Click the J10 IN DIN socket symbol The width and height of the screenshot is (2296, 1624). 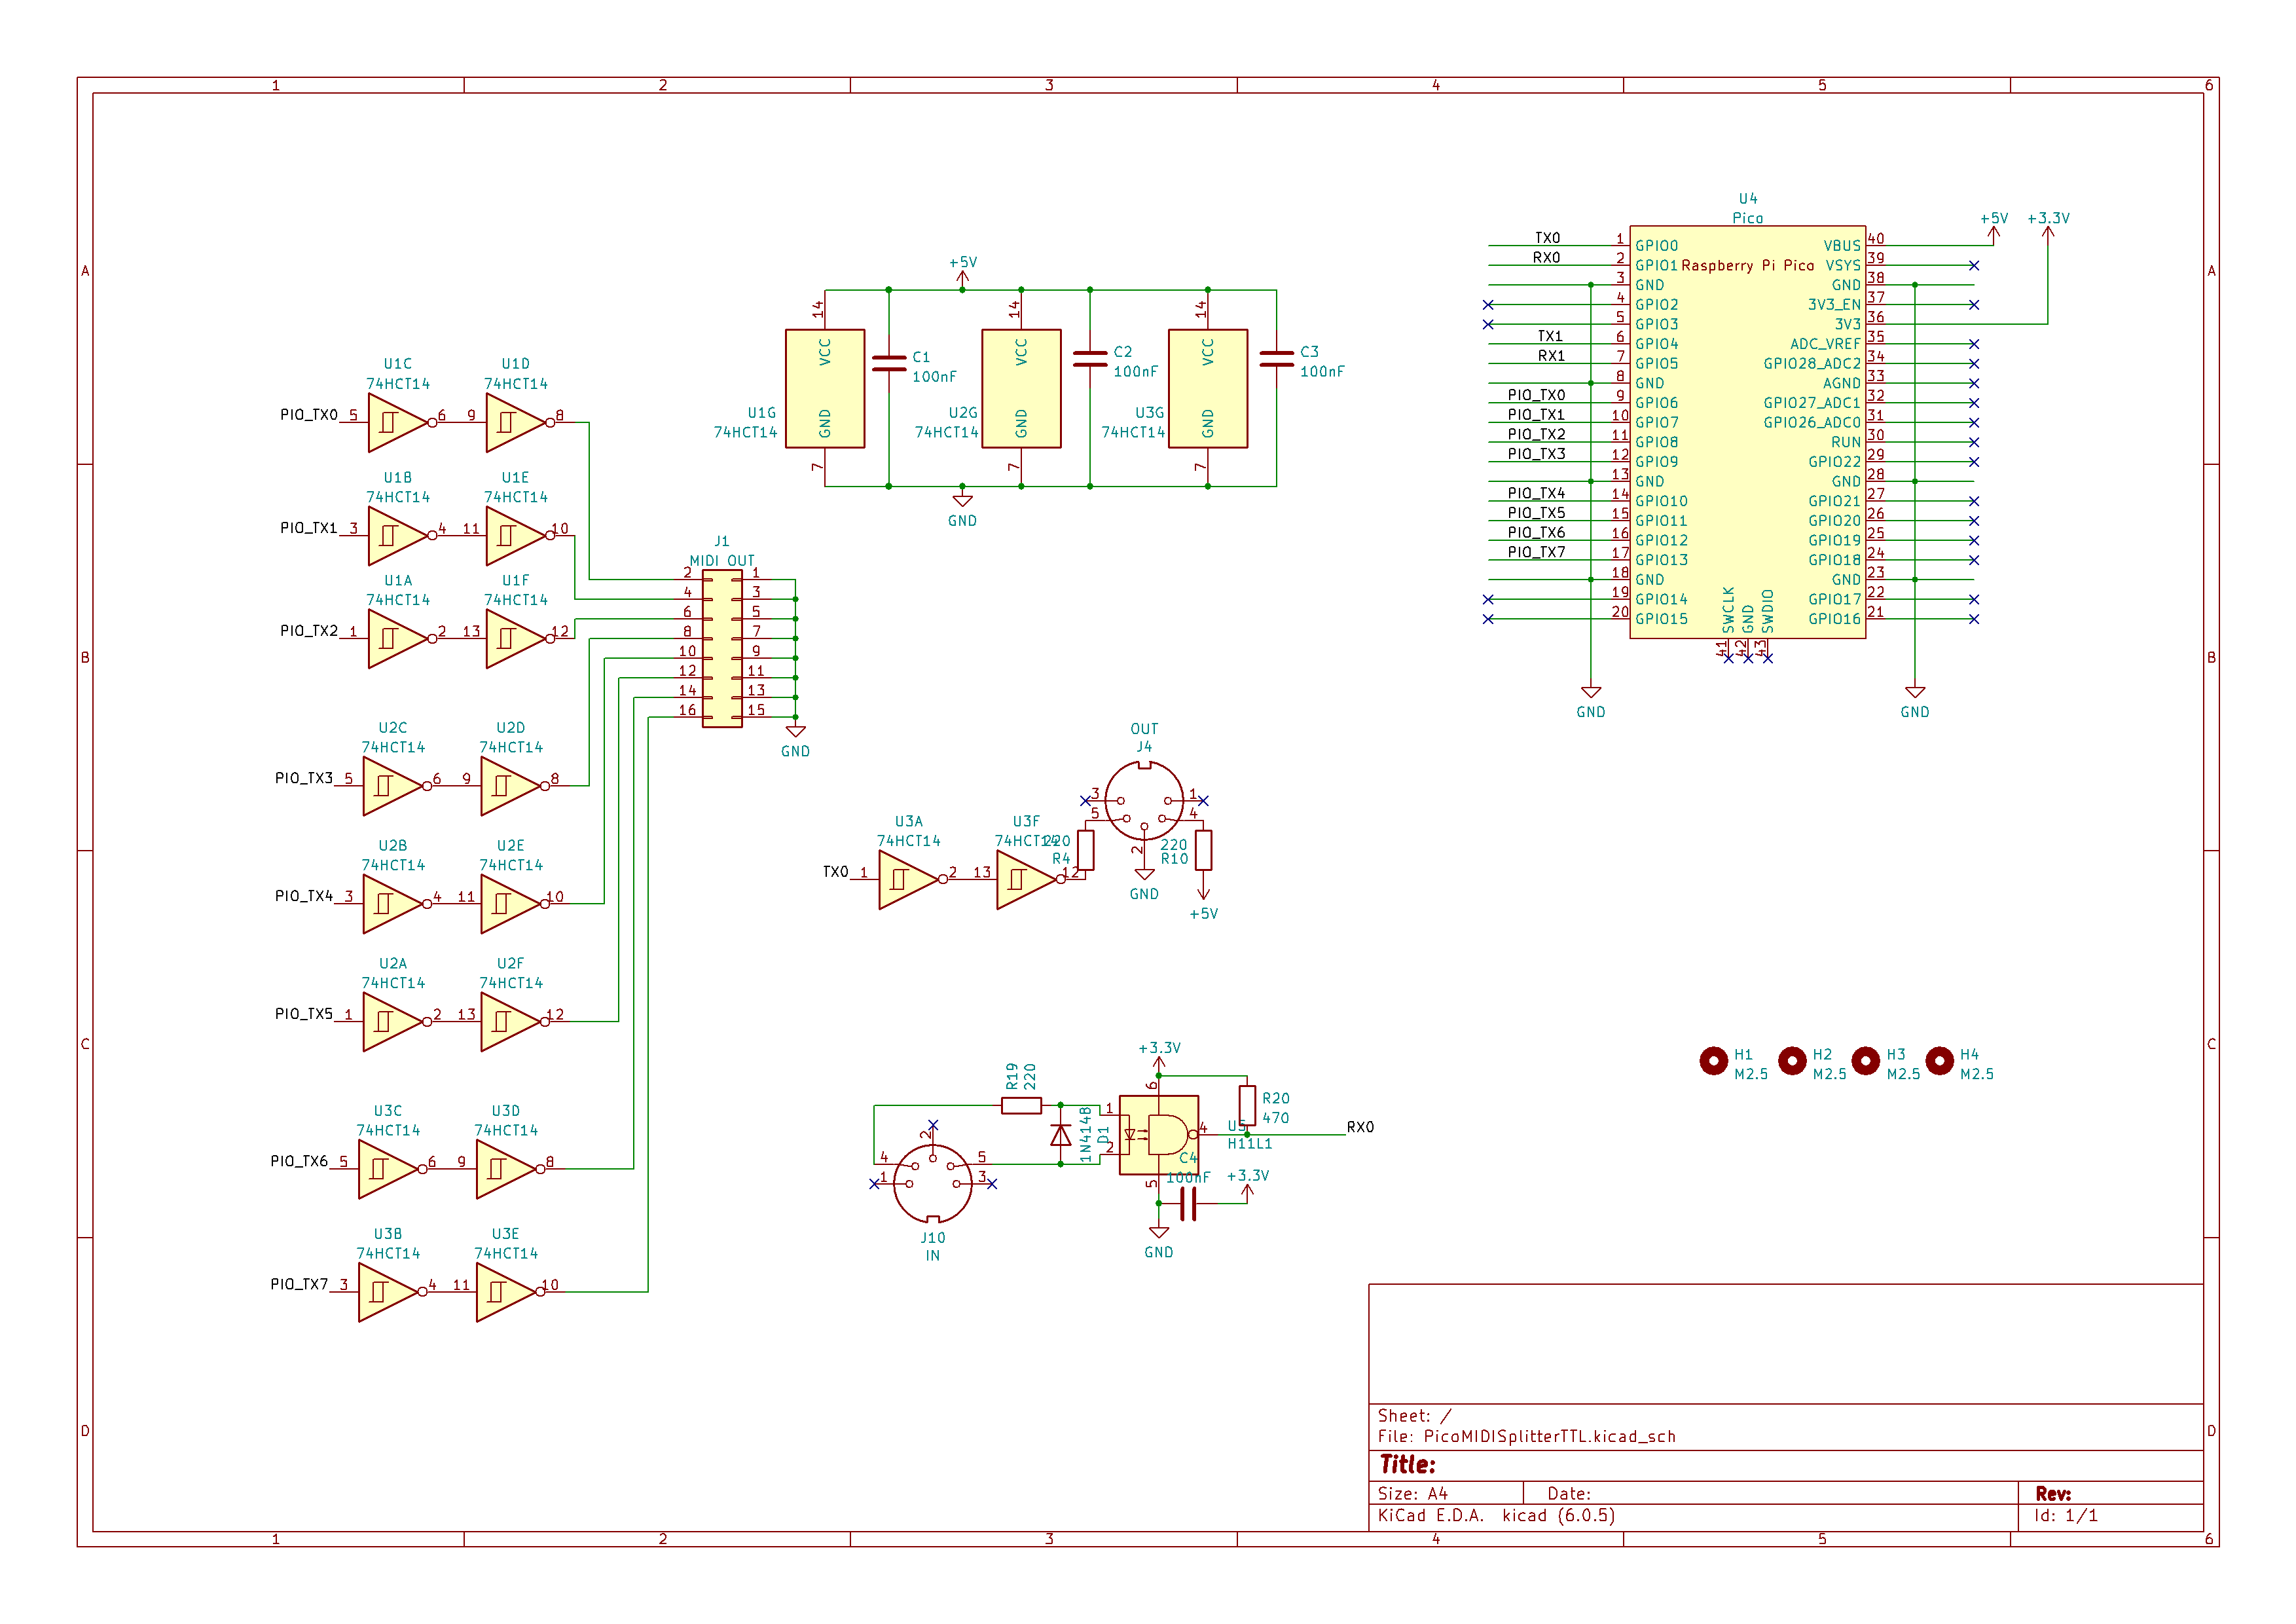(x=932, y=1184)
